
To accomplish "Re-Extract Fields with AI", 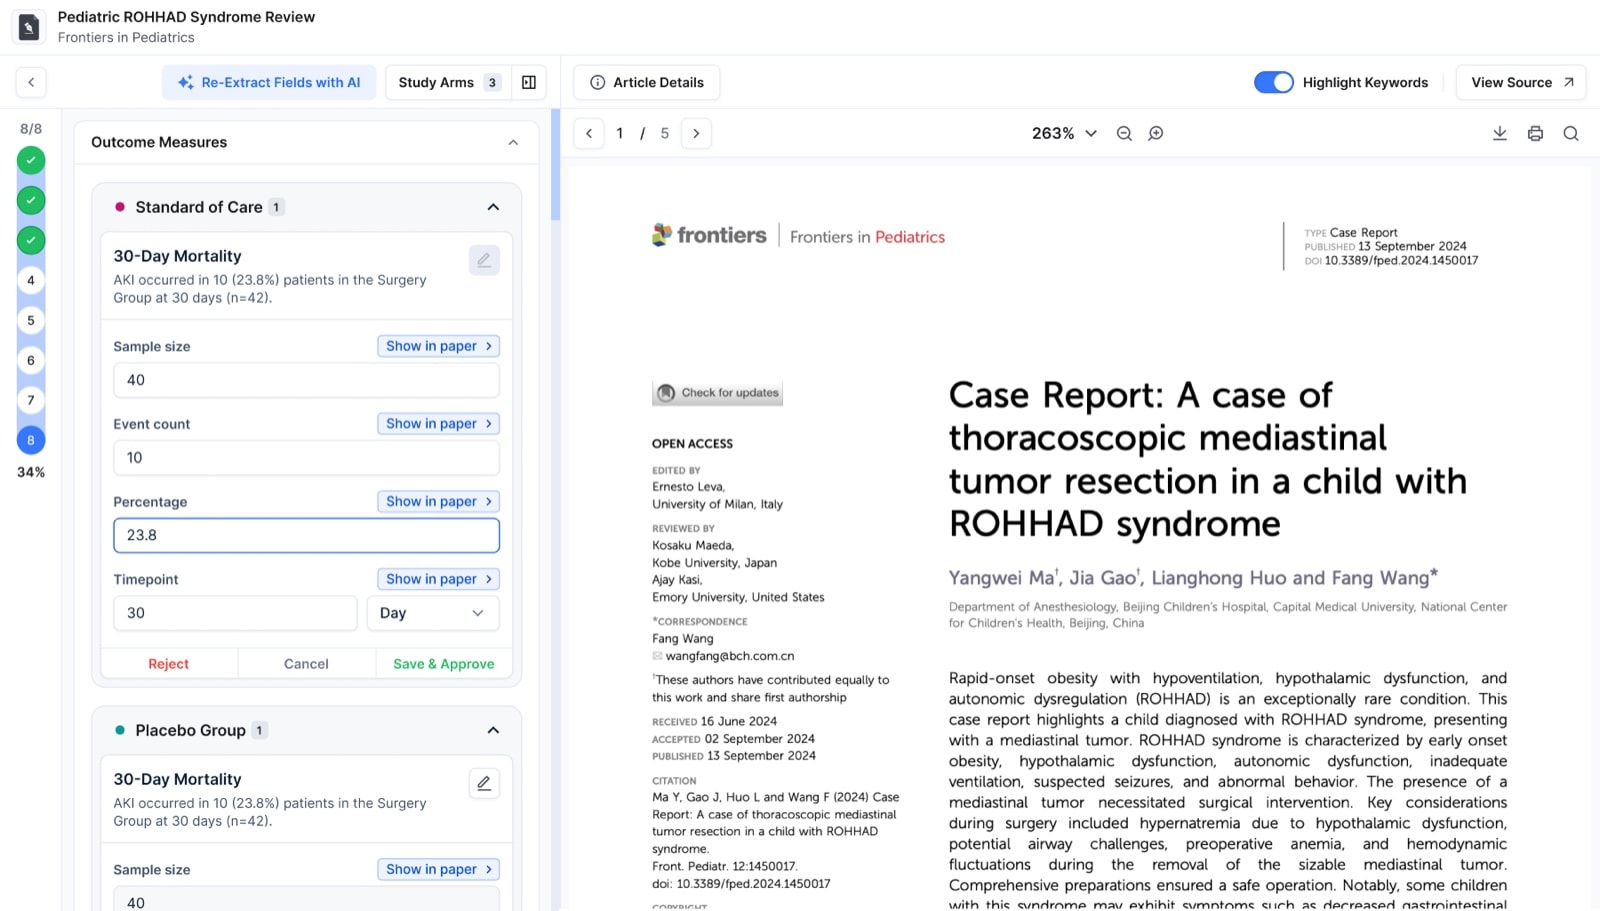I will click(269, 82).
